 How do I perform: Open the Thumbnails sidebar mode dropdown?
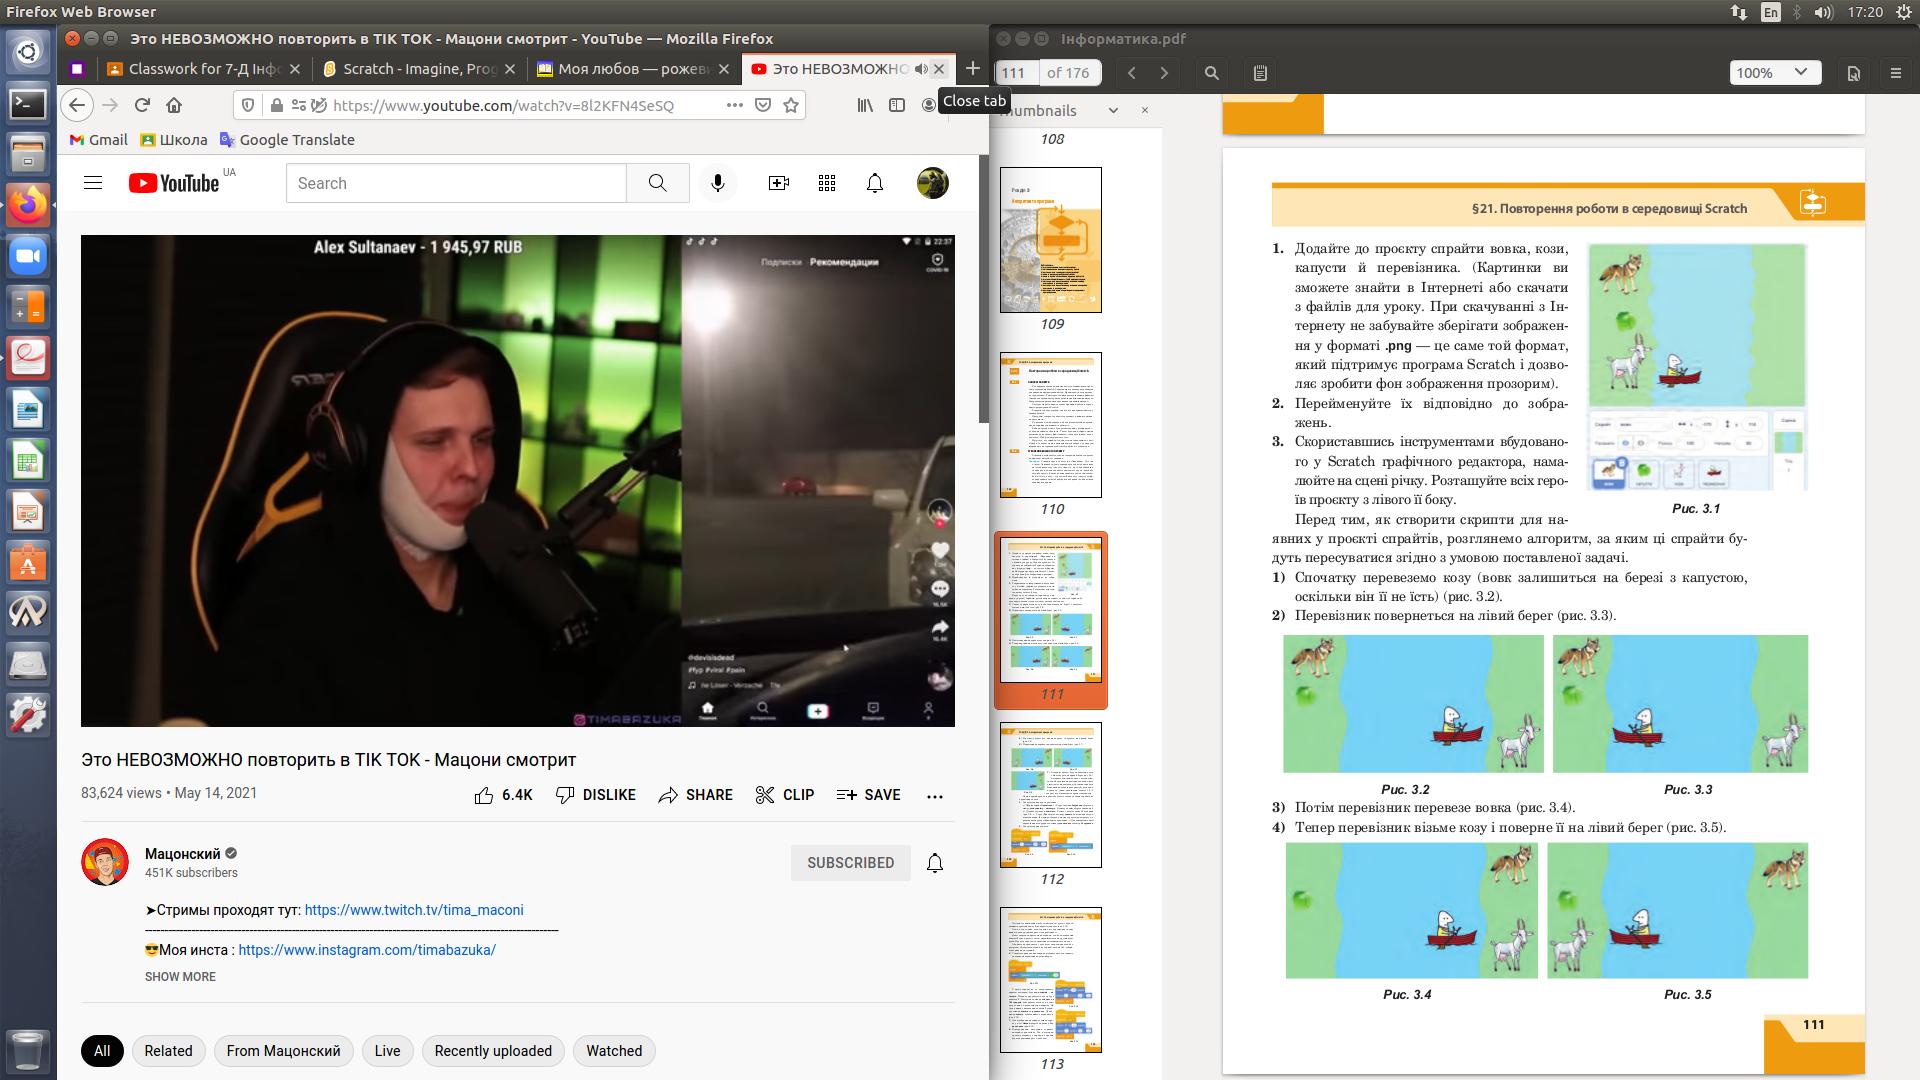coord(1113,111)
